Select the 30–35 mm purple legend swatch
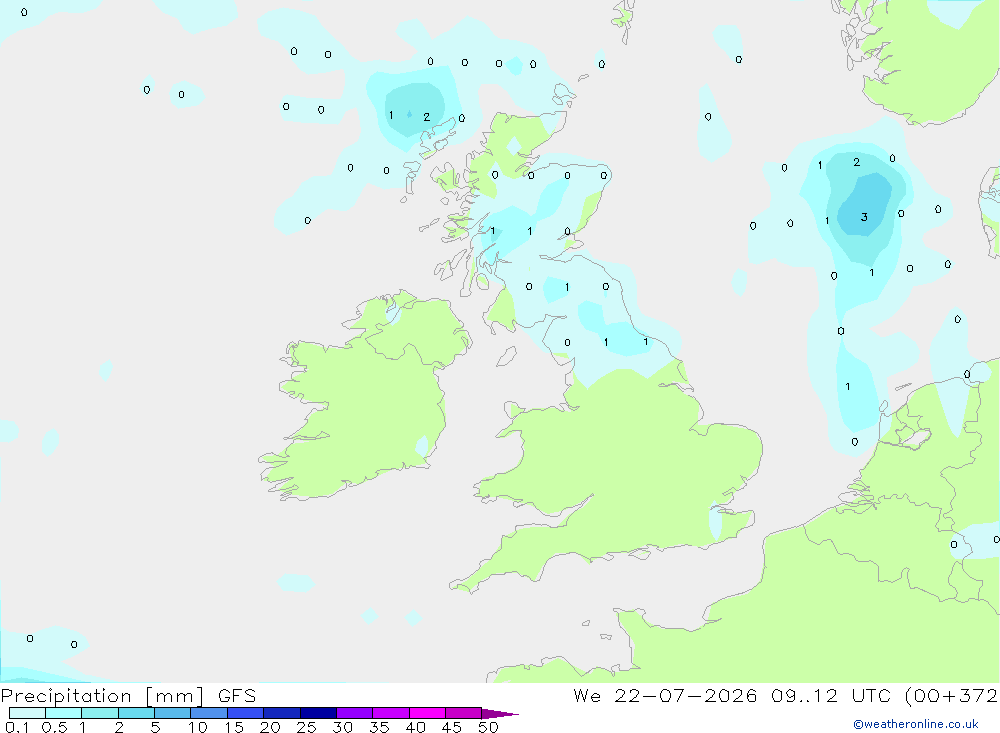This screenshot has height=733, width=1000. click(x=355, y=713)
